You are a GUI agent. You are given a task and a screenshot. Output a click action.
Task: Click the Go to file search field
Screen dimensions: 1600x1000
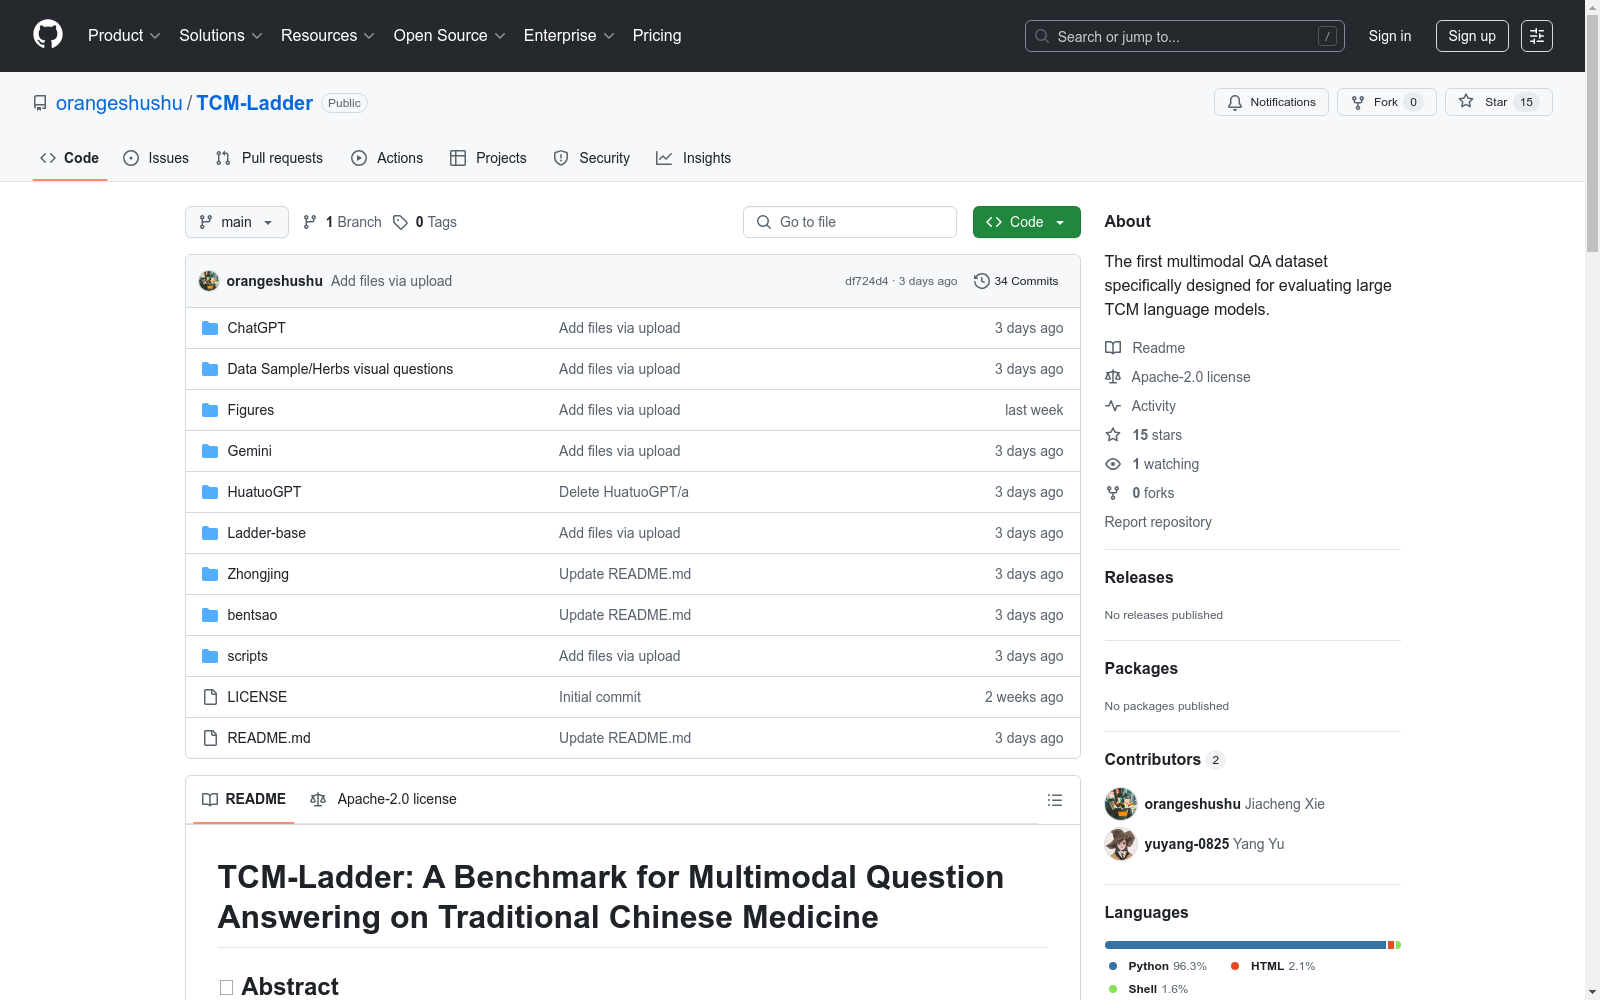850,222
